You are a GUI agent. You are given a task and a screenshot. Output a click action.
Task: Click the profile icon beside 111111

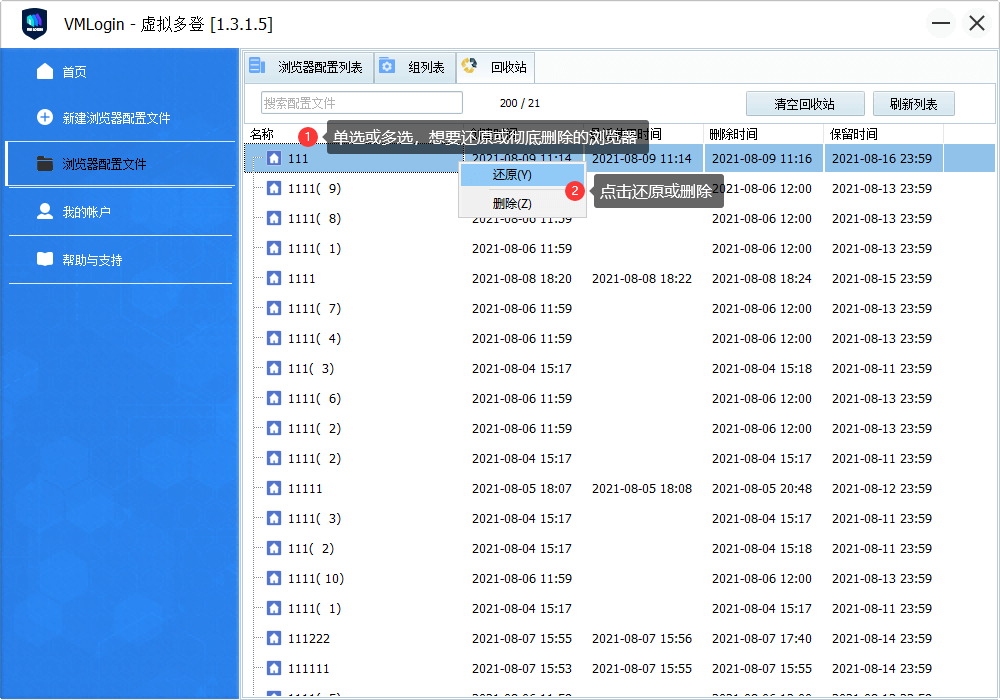(274, 668)
